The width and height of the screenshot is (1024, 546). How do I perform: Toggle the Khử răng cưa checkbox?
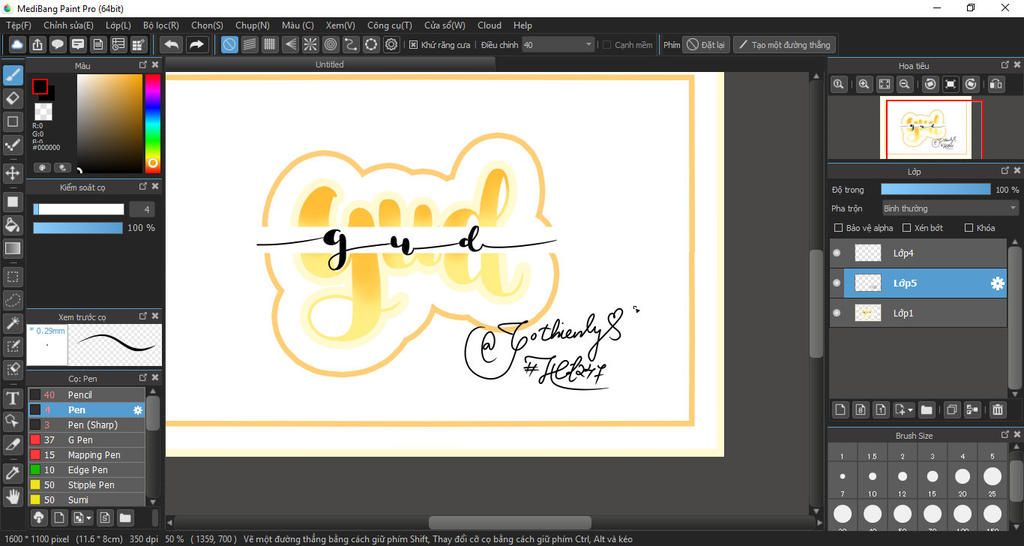[413, 45]
